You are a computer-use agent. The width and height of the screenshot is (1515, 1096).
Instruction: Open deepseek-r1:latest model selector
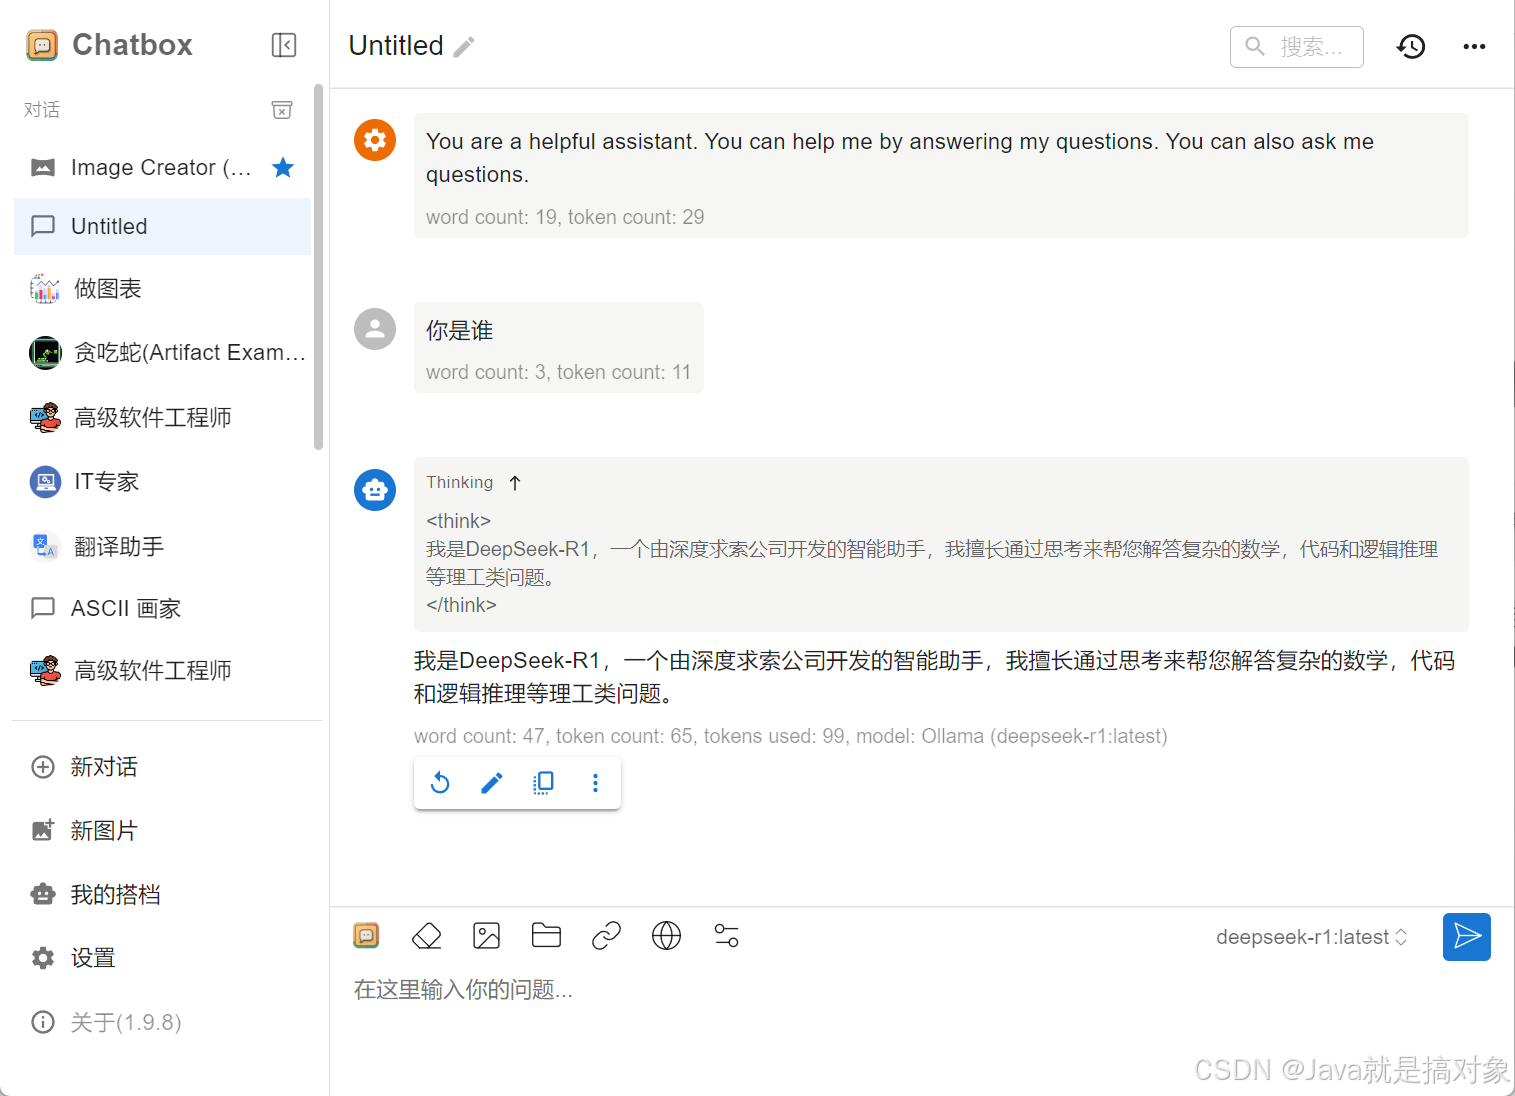point(1312,937)
